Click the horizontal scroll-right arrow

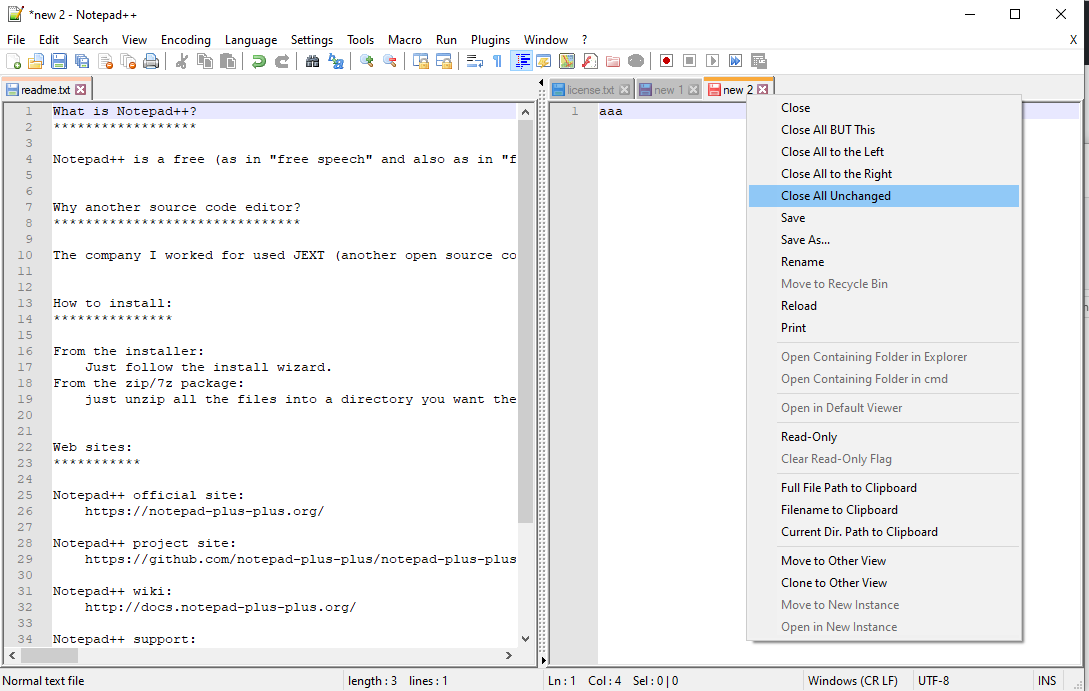coord(509,655)
